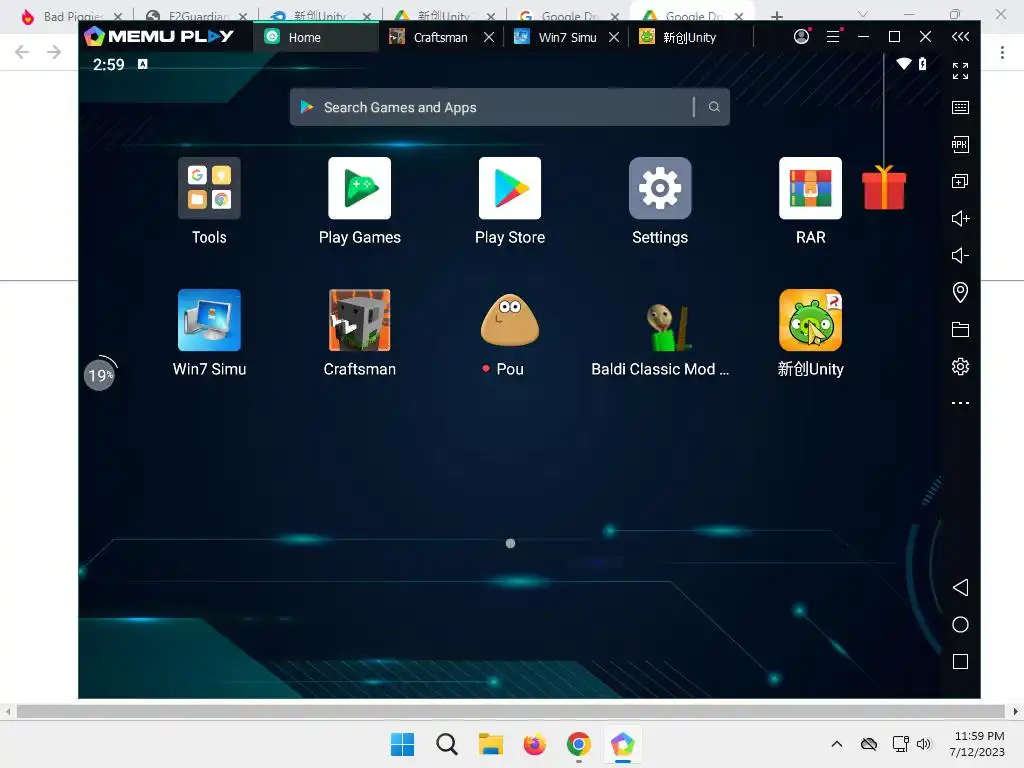Image resolution: width=1024 pixels, height=768 pixels.
Task: Open the 新创Unity app icon
Action: [x=810, y=320]
